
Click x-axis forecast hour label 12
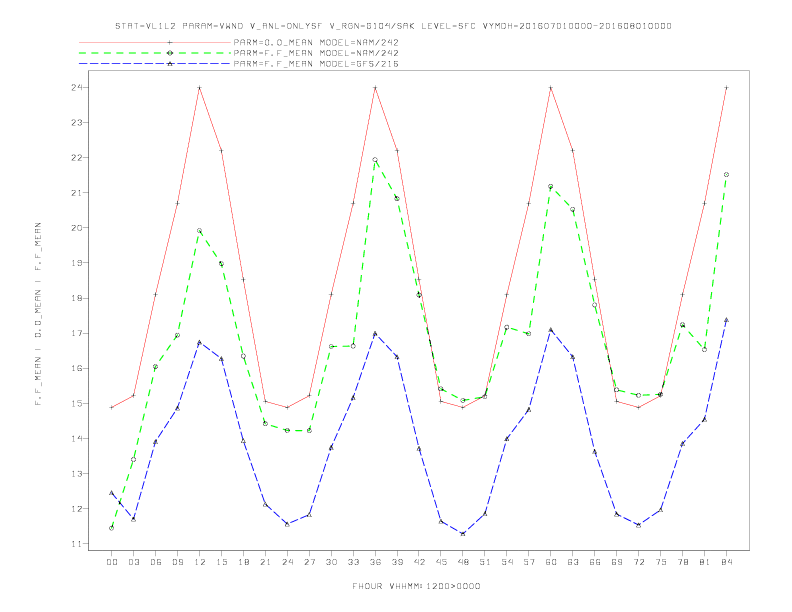200,562
